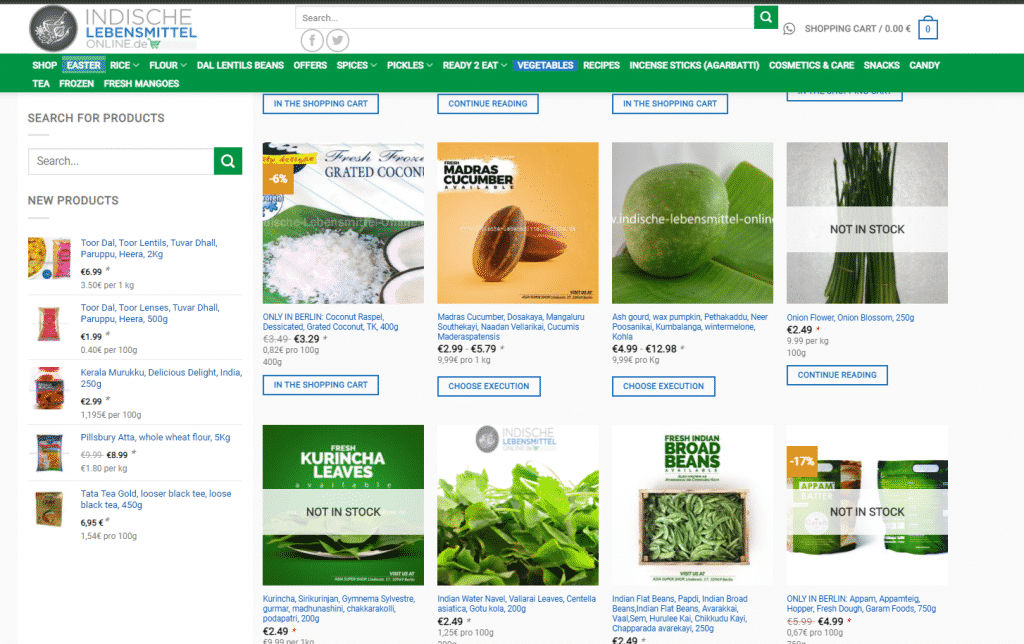Click Toor Dal 2Kg sidebar thumbnail
The image size is (1024, 644).
tap(50, 259)
